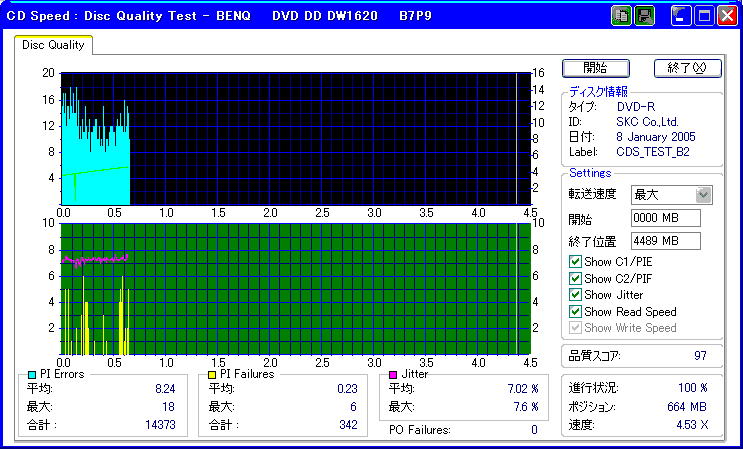The height and width of the screenshot is (449, 743).
Task: Click the PI Errors average 8.24
Action: coord(165,389)
